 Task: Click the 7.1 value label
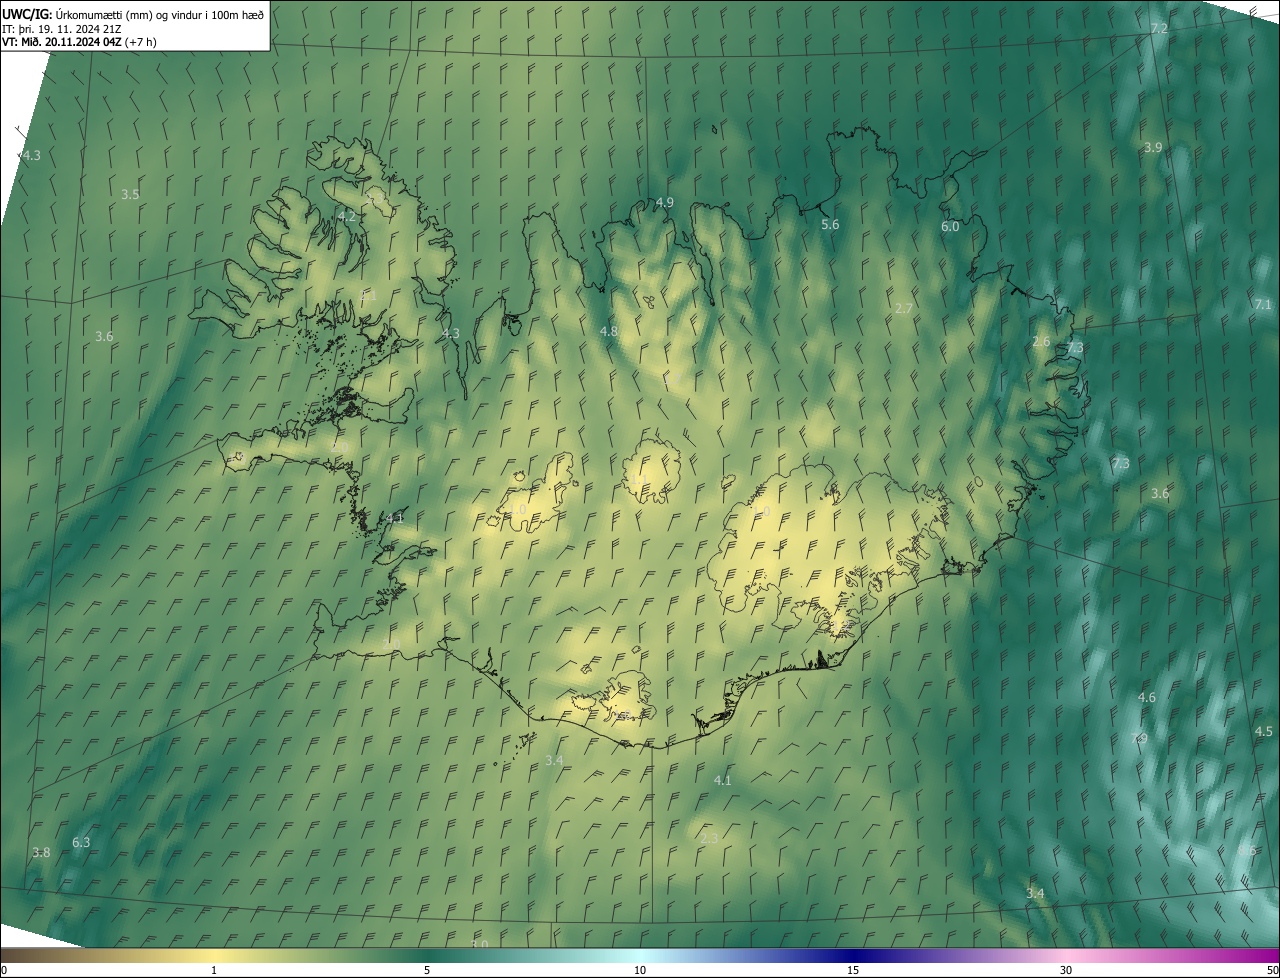(x=1262, y=304)
